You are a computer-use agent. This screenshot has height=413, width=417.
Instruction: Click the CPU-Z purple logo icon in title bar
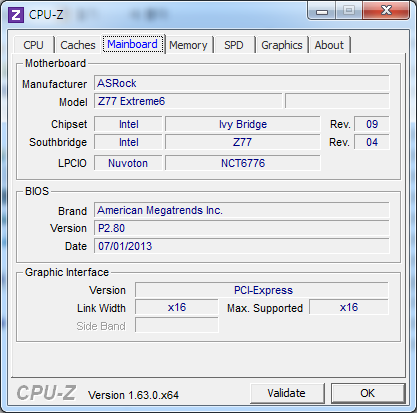click(16, 15)
